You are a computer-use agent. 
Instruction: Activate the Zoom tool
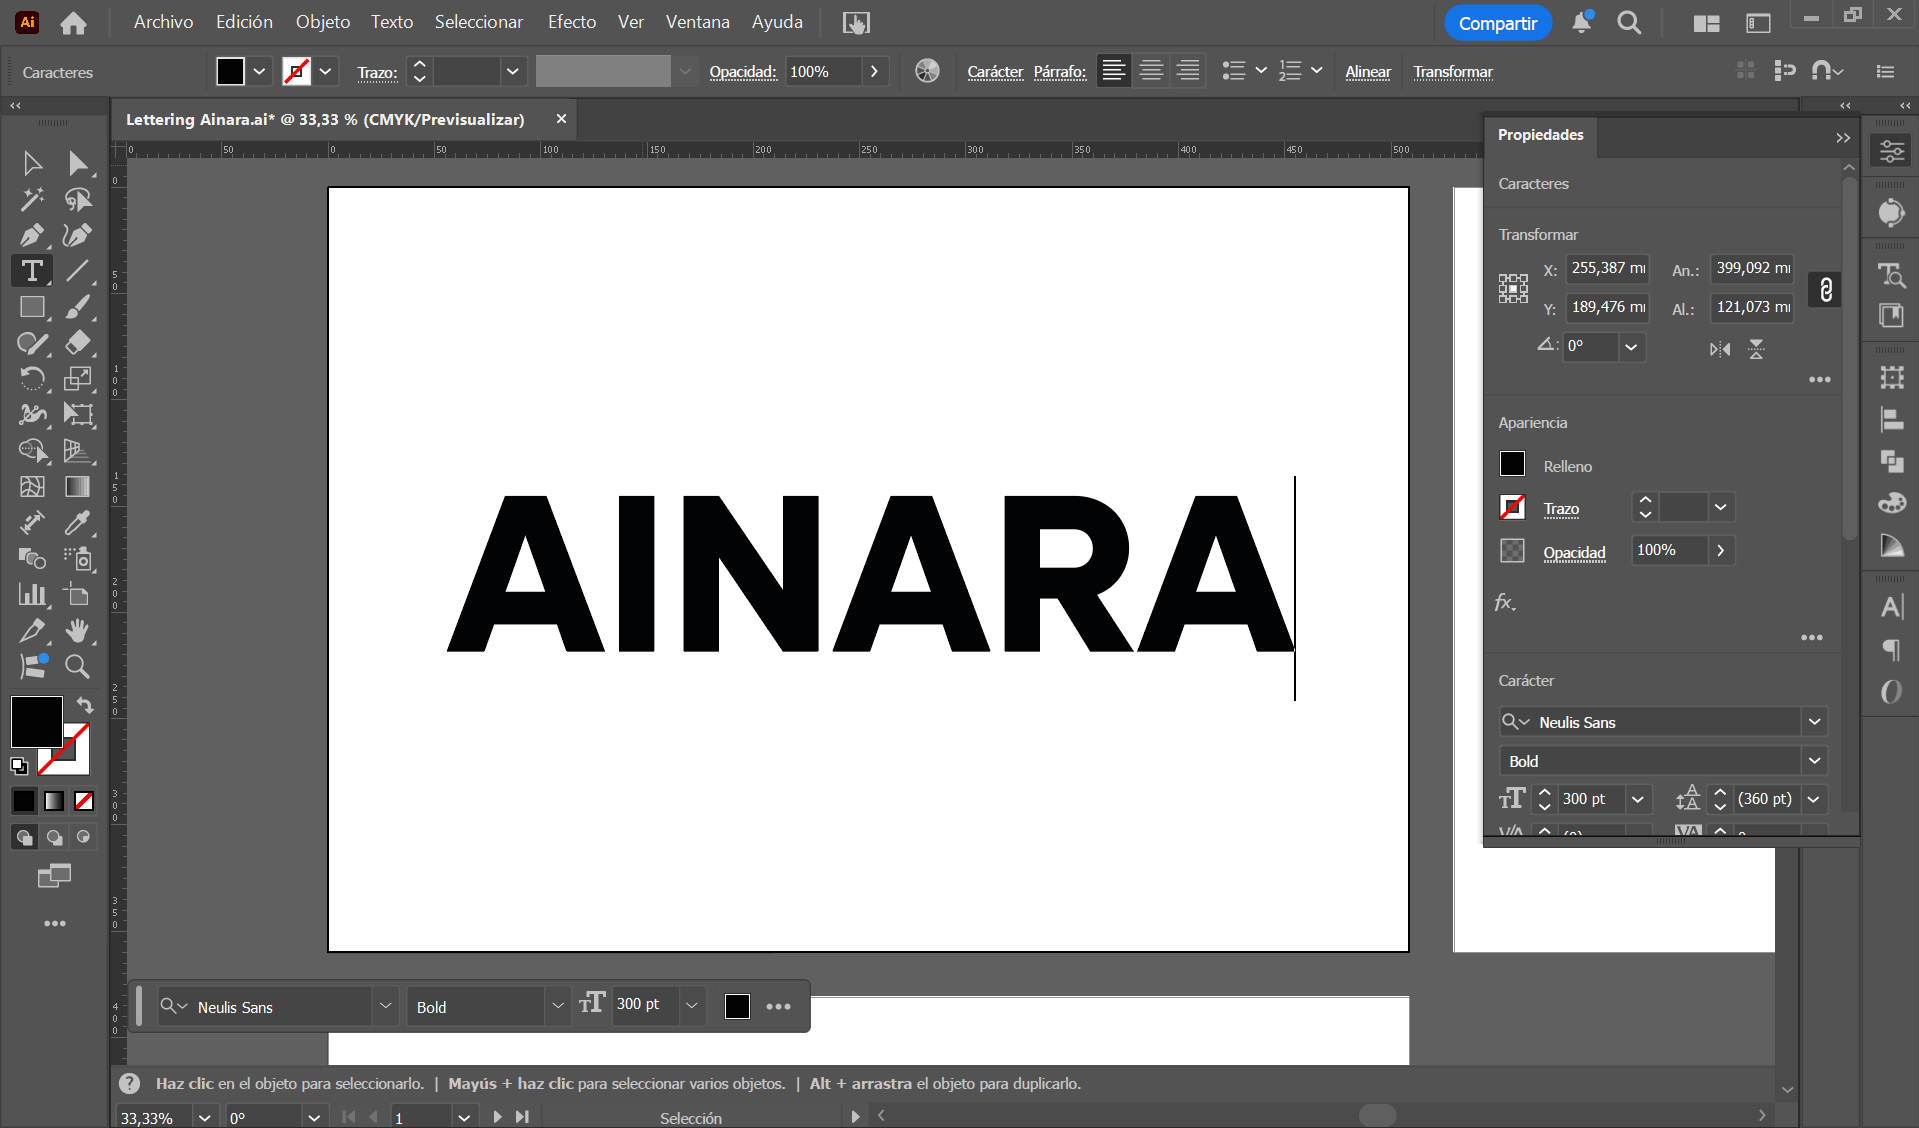tap(77, 666)
